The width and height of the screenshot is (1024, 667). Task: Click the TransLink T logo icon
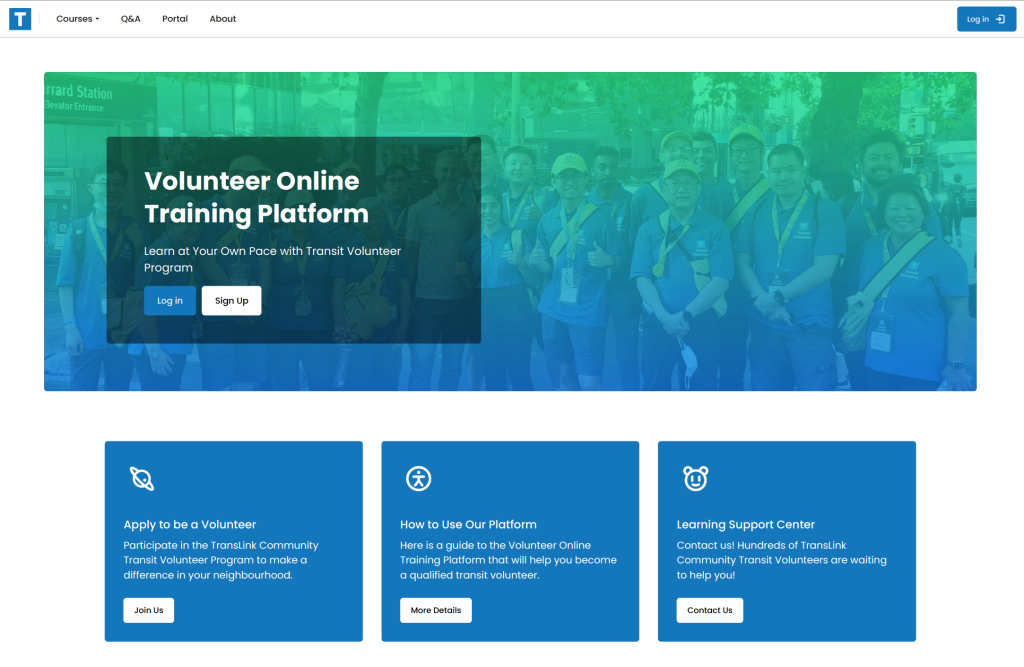(x=20, y=19)
